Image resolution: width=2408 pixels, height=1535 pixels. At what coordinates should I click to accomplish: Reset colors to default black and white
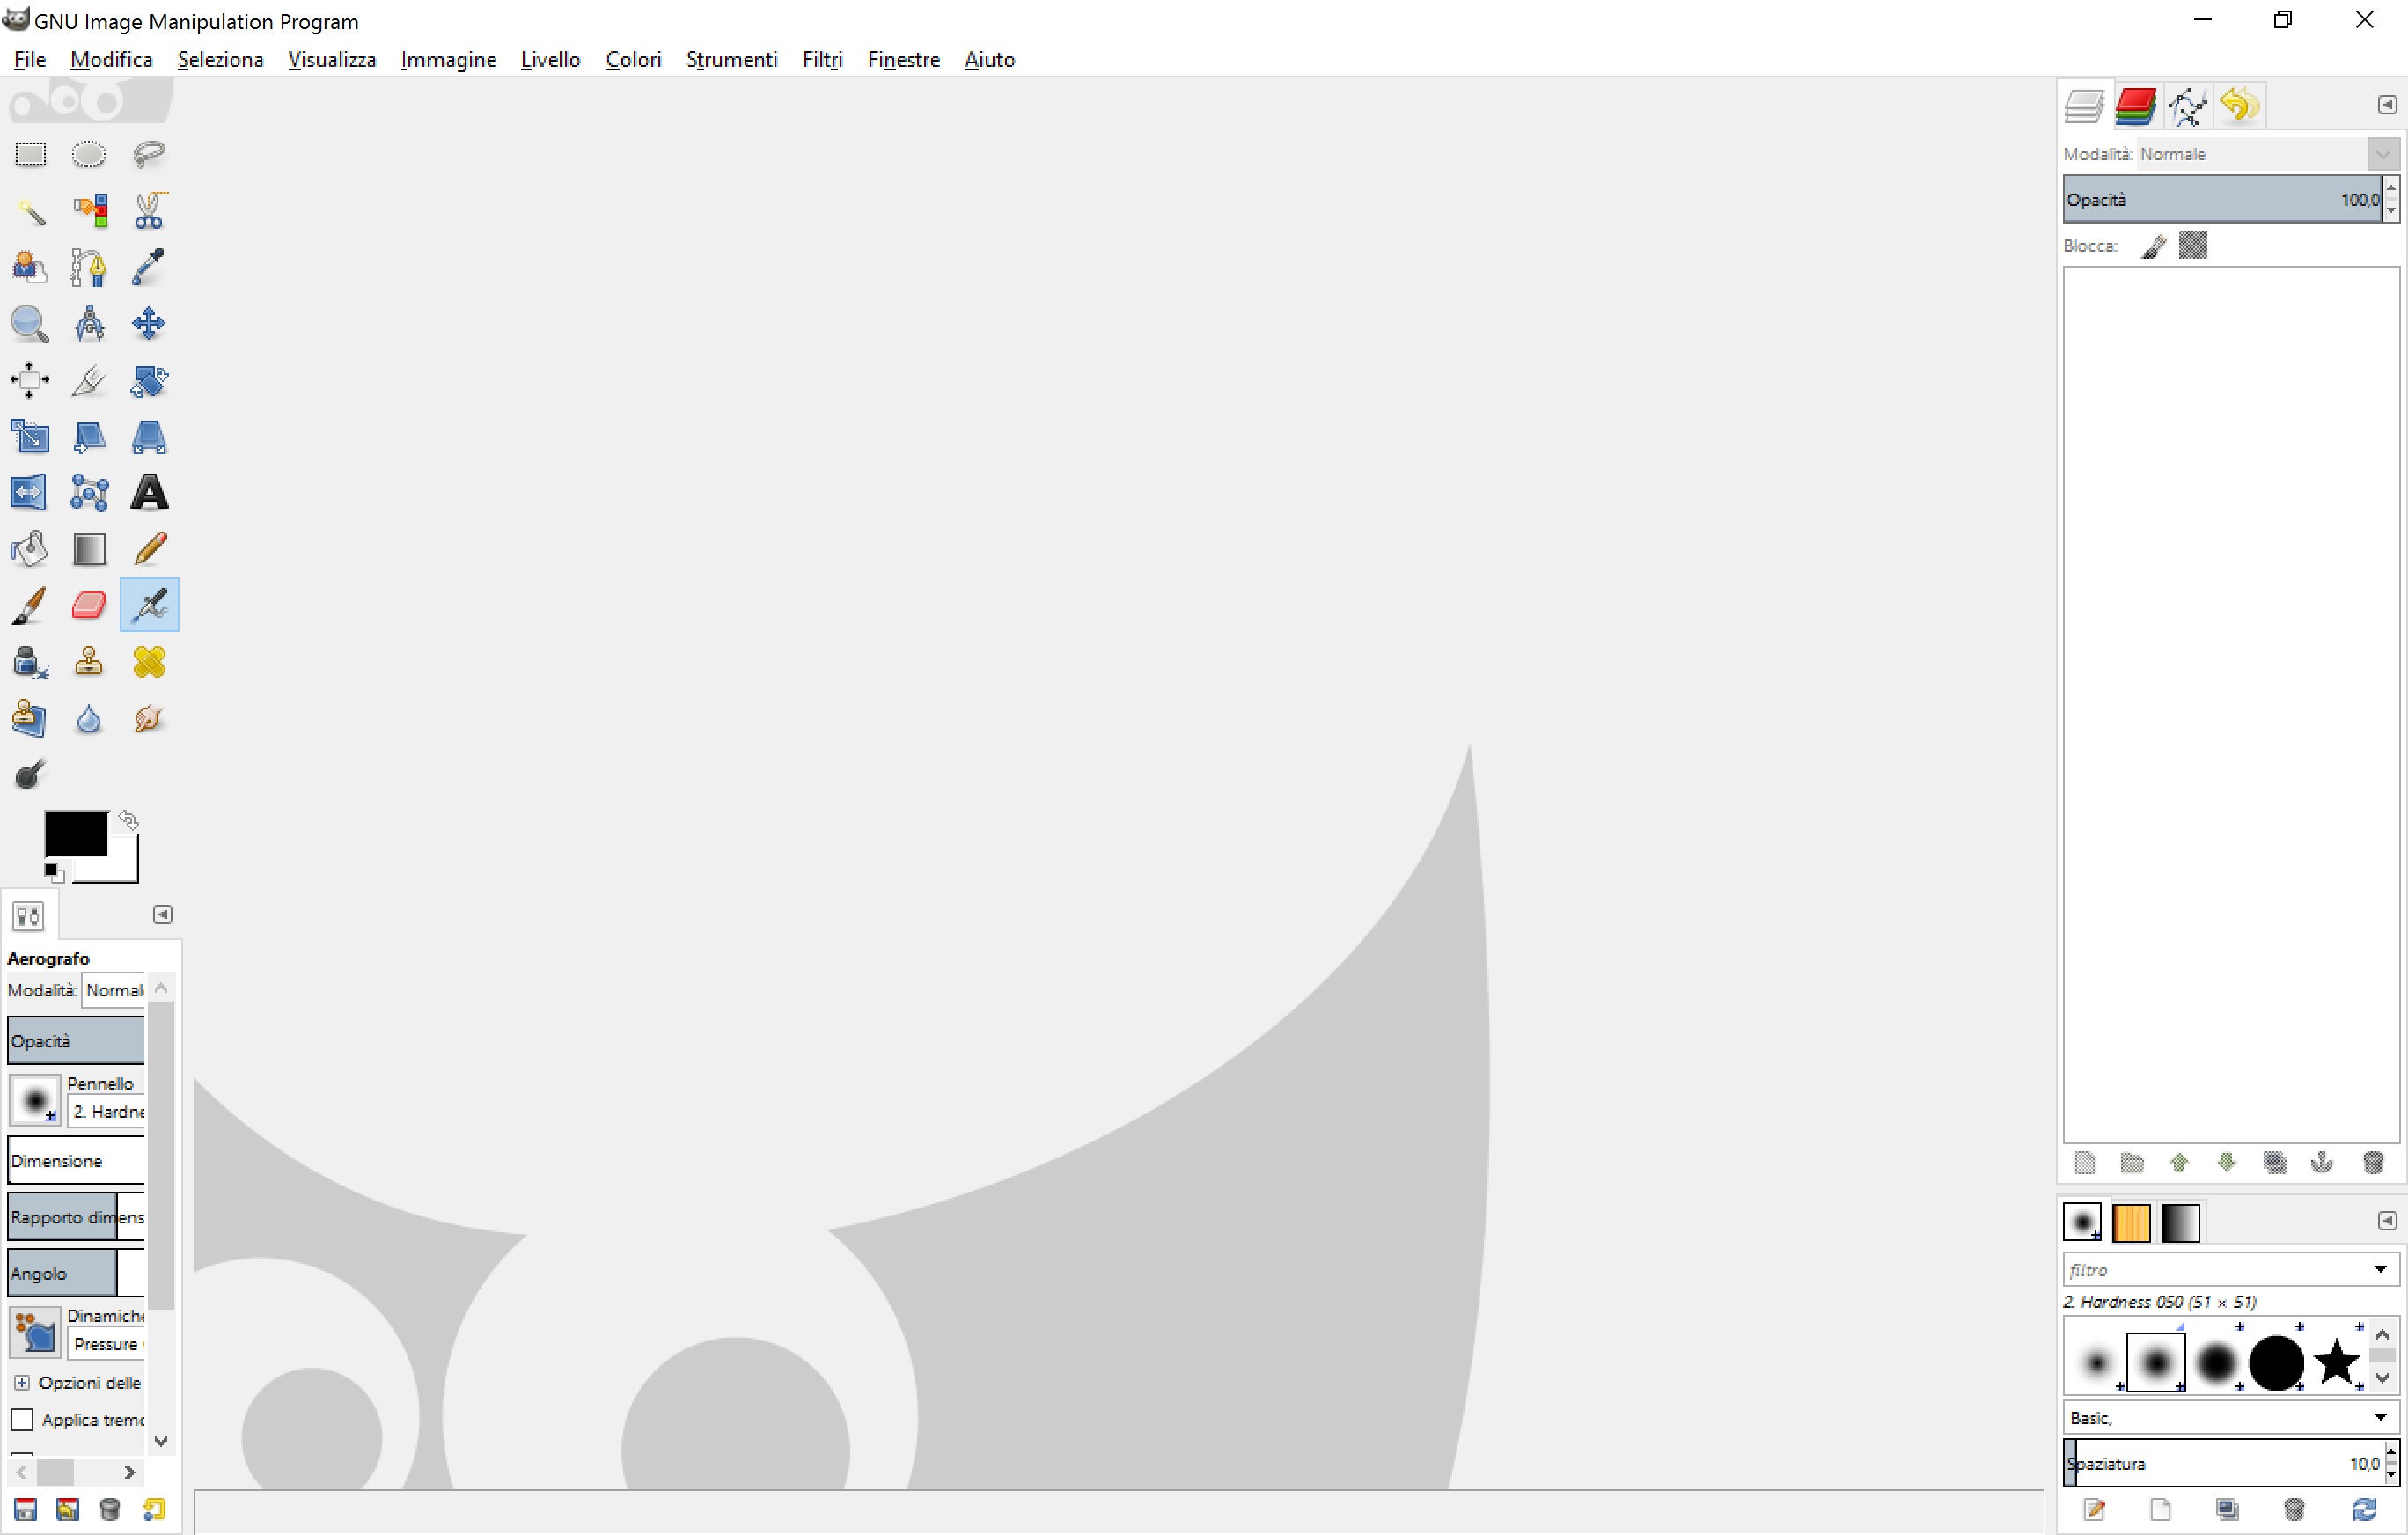pyautogui.click(x=53, y=872)
